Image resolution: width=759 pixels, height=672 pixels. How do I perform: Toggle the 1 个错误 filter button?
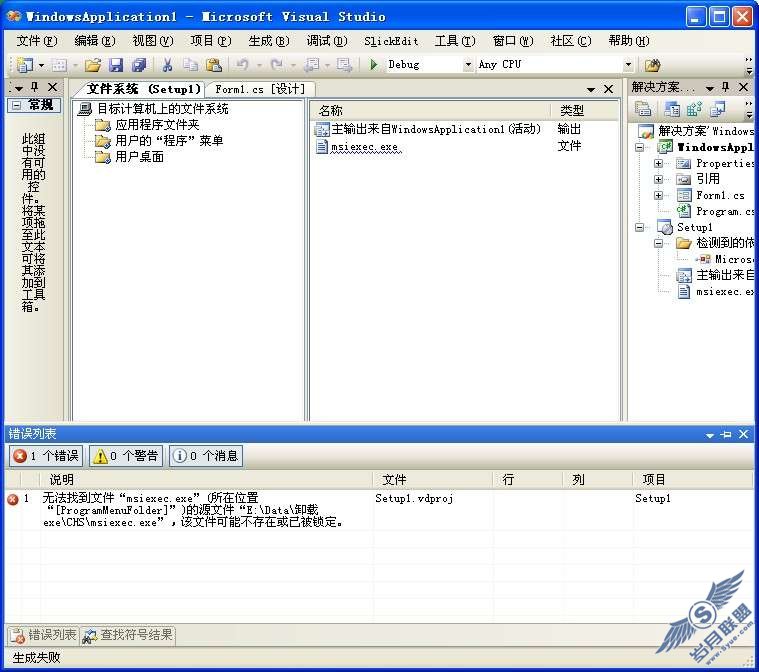[46, 456]
